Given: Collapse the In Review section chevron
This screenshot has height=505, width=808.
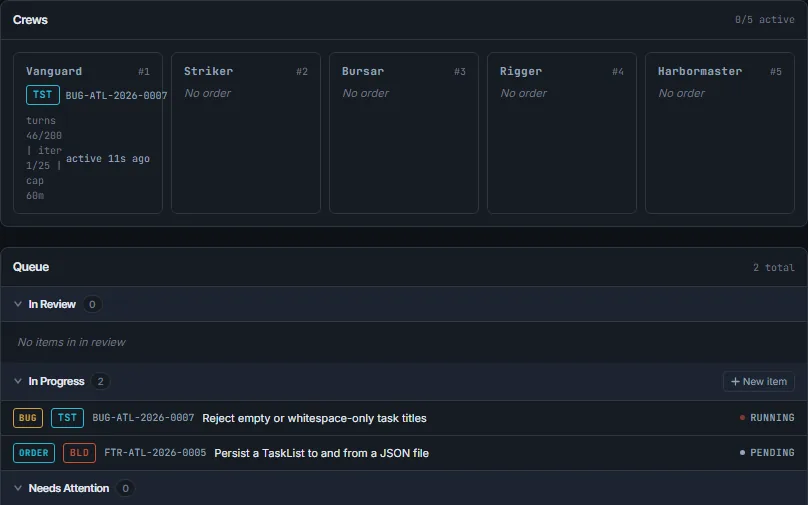Looking at the screenshot, I should click(x=18, y=304).
